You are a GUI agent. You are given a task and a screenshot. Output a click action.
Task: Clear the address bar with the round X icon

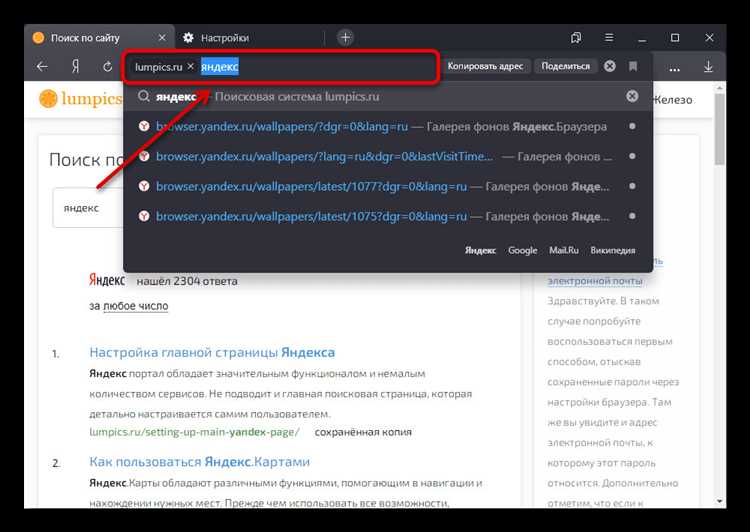tap(609, 66)
